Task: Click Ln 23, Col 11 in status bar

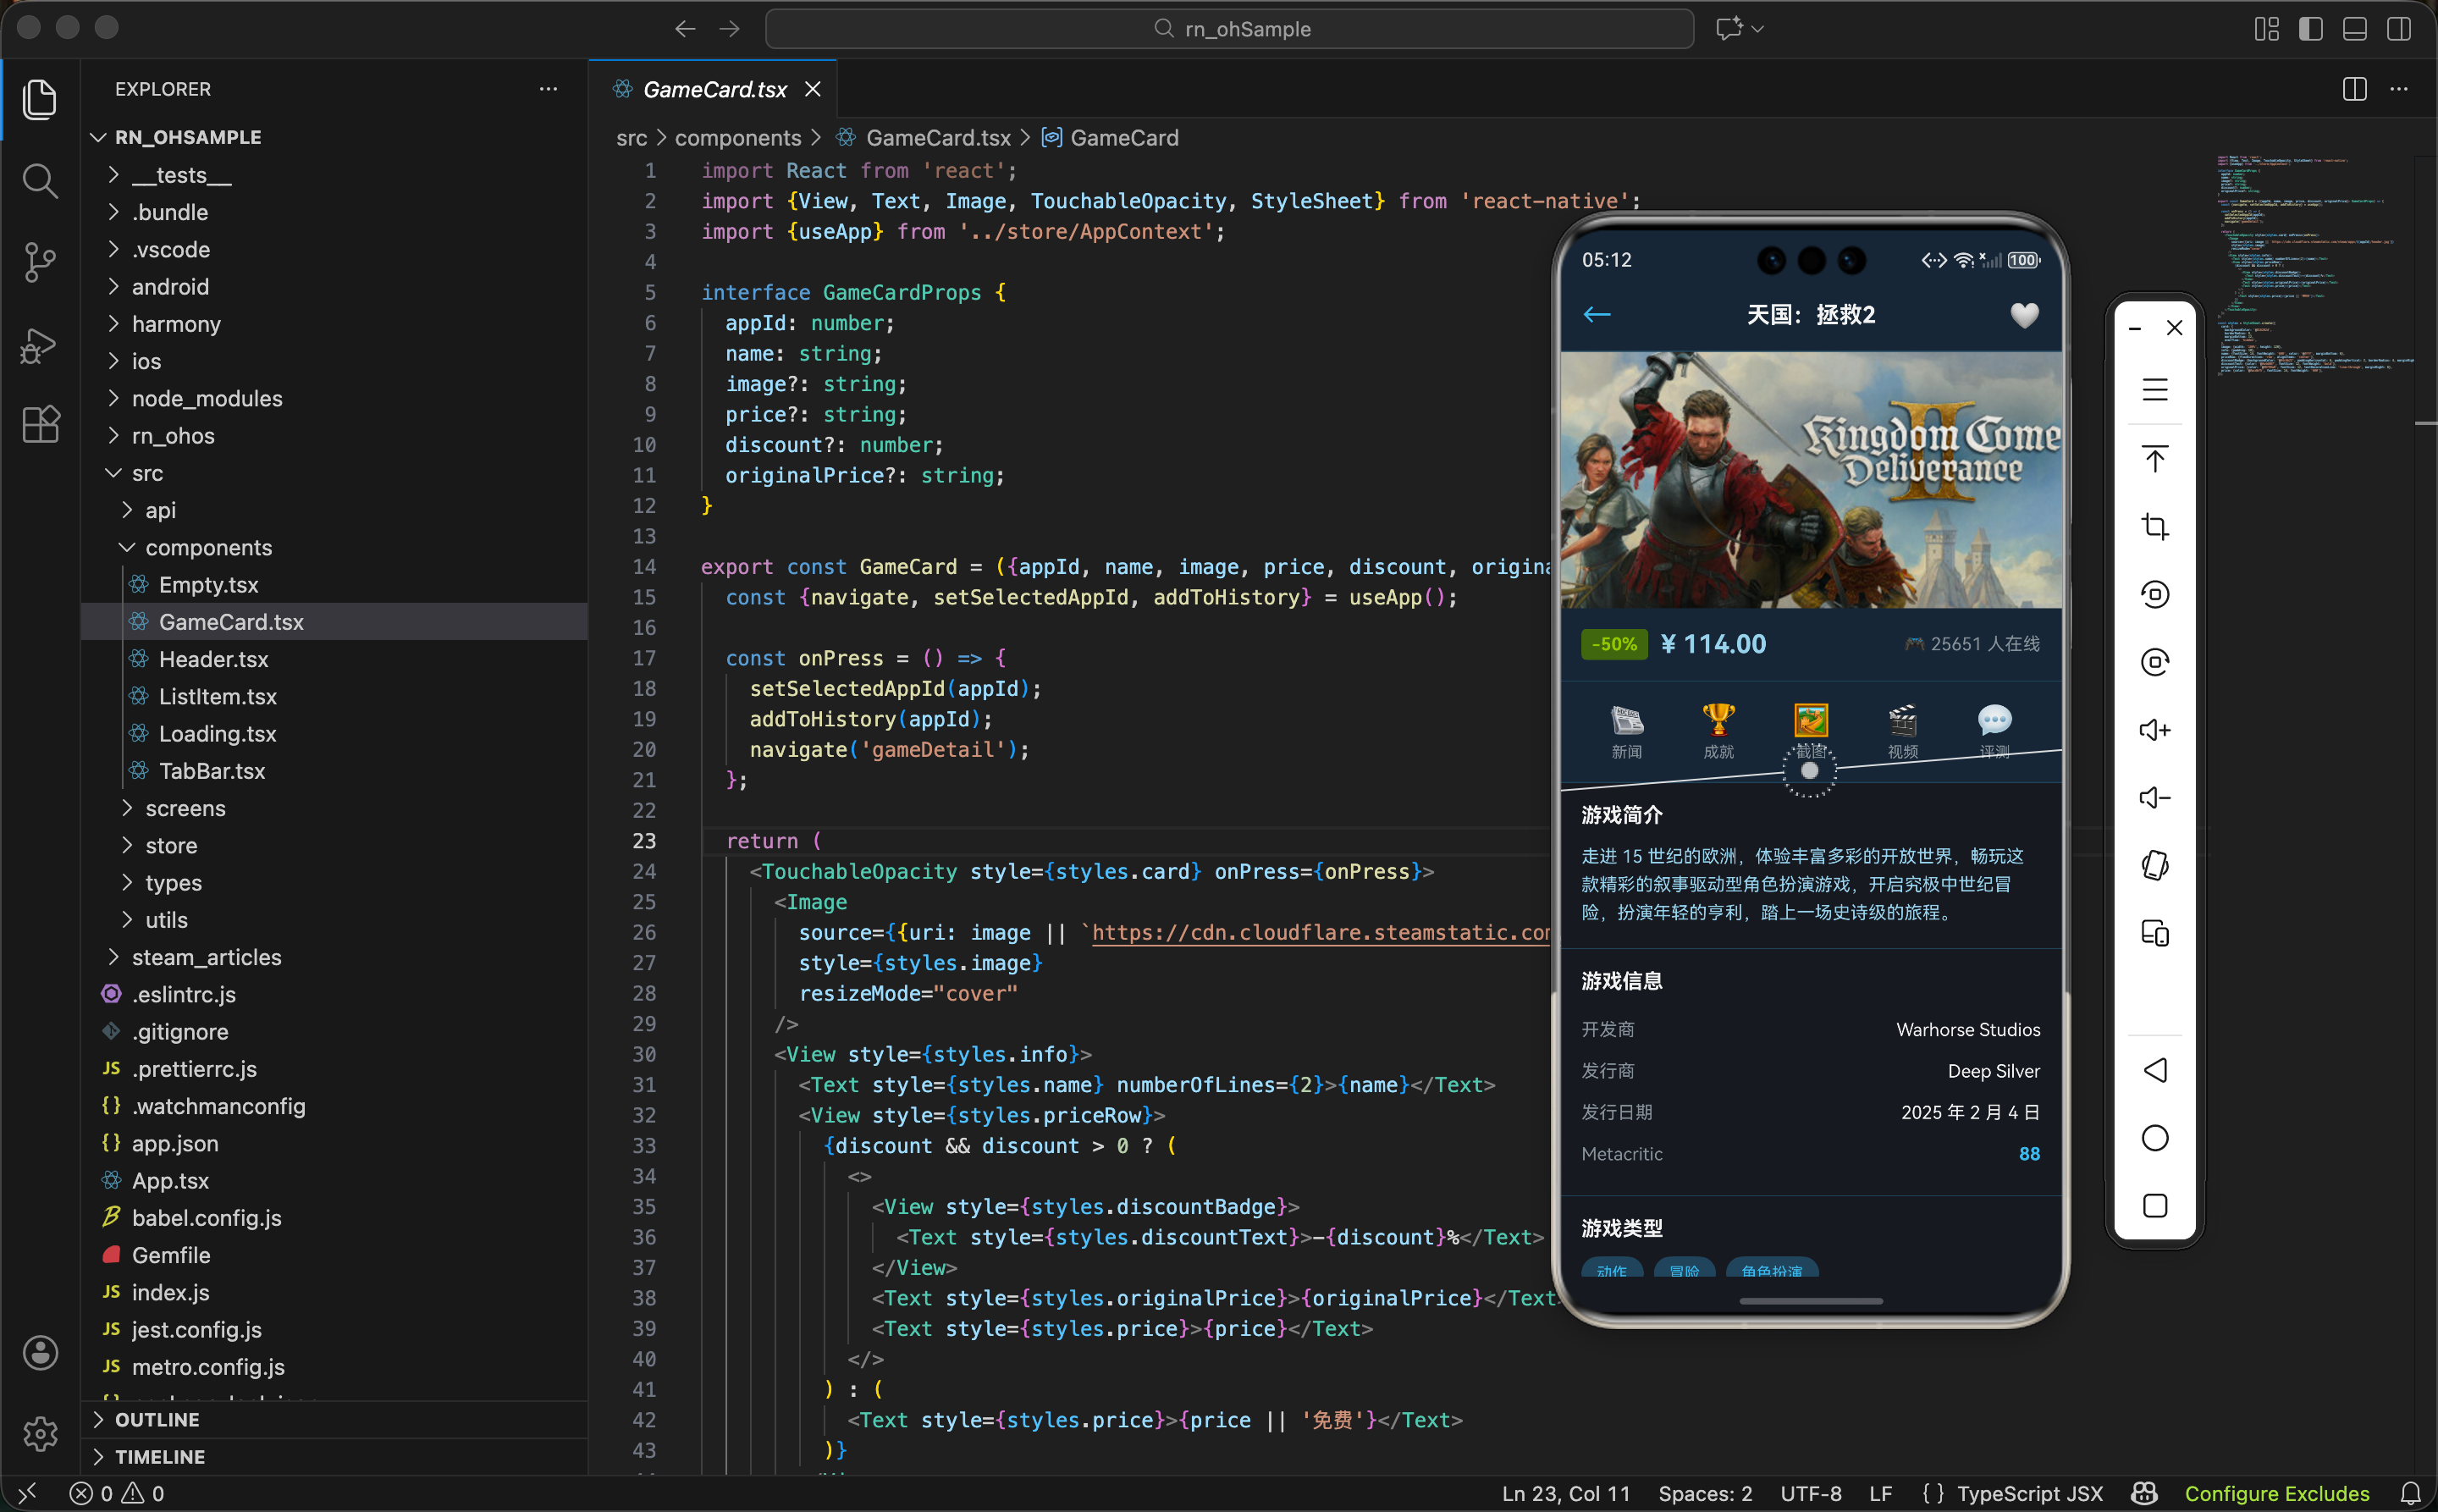Action: pyautogui.click(x=1565, y=1493)
